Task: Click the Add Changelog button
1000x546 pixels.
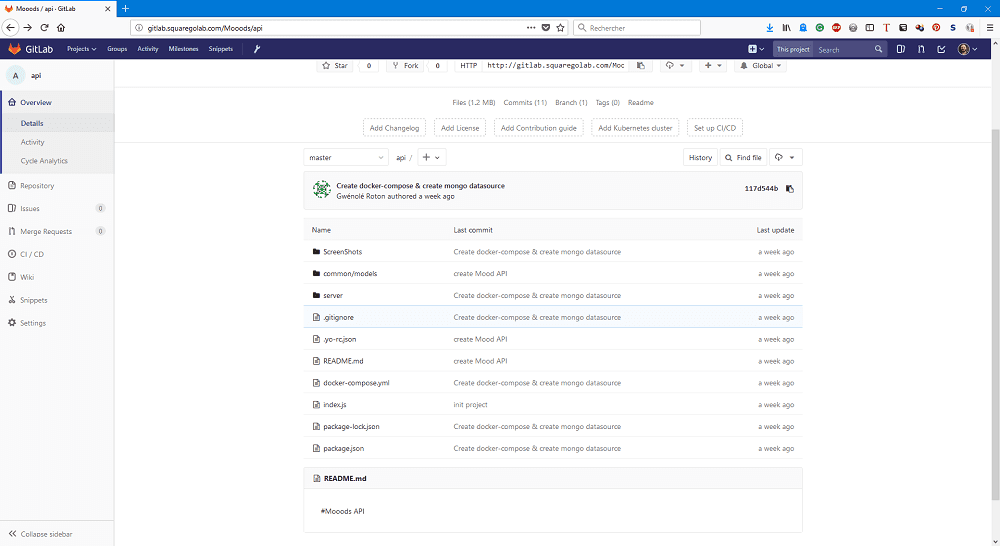Action: (394, 128)
